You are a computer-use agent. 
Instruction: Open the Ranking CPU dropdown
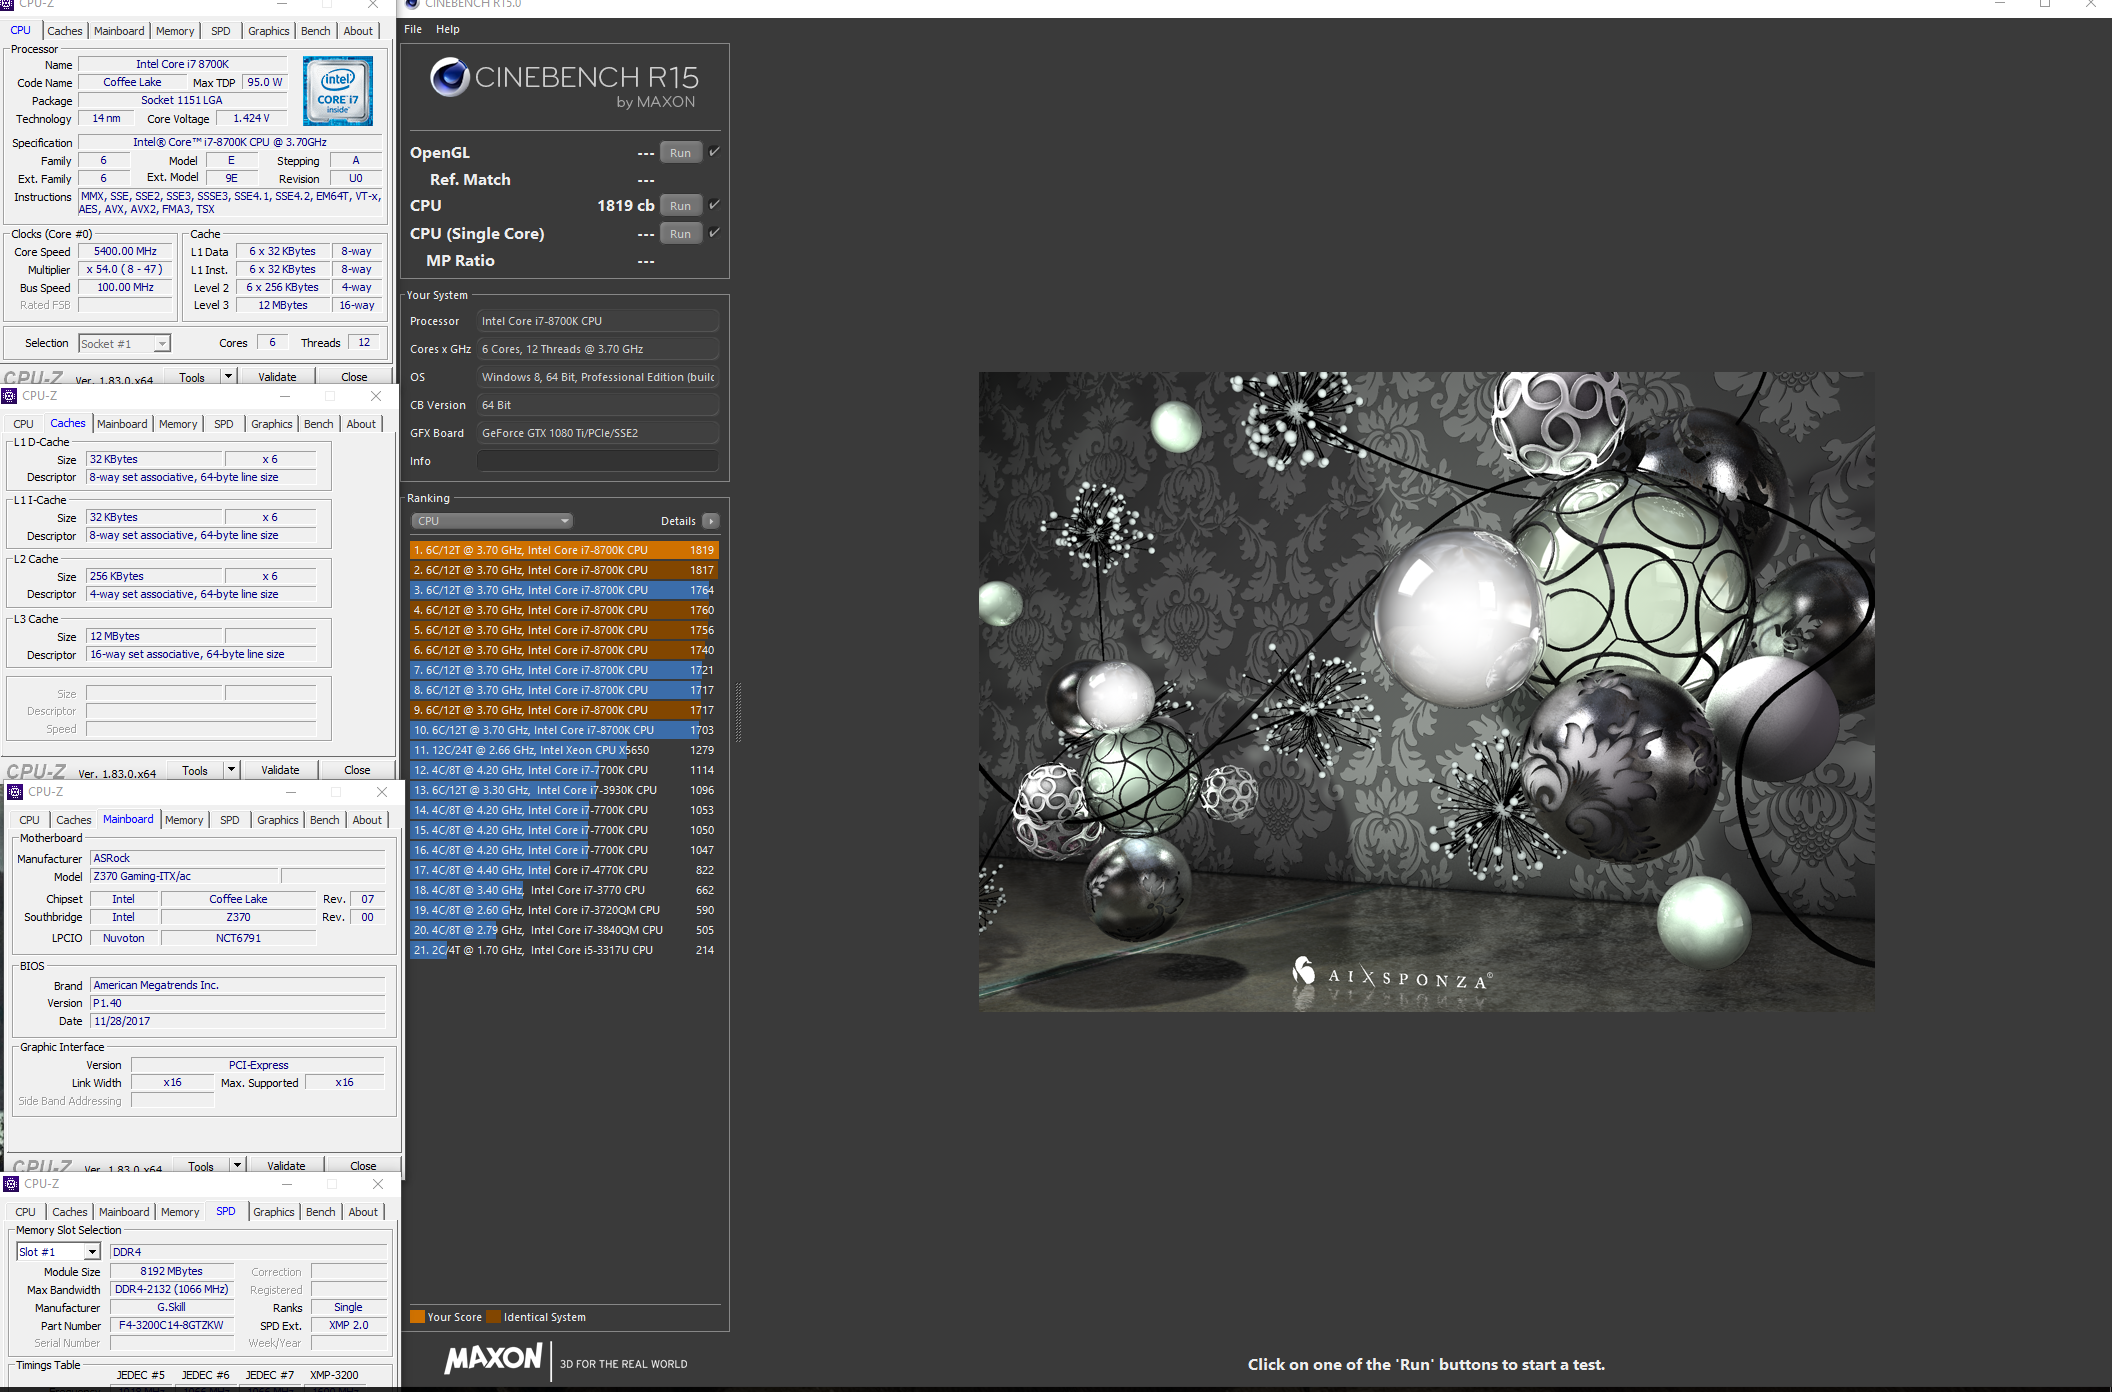[x=491, y=521]
